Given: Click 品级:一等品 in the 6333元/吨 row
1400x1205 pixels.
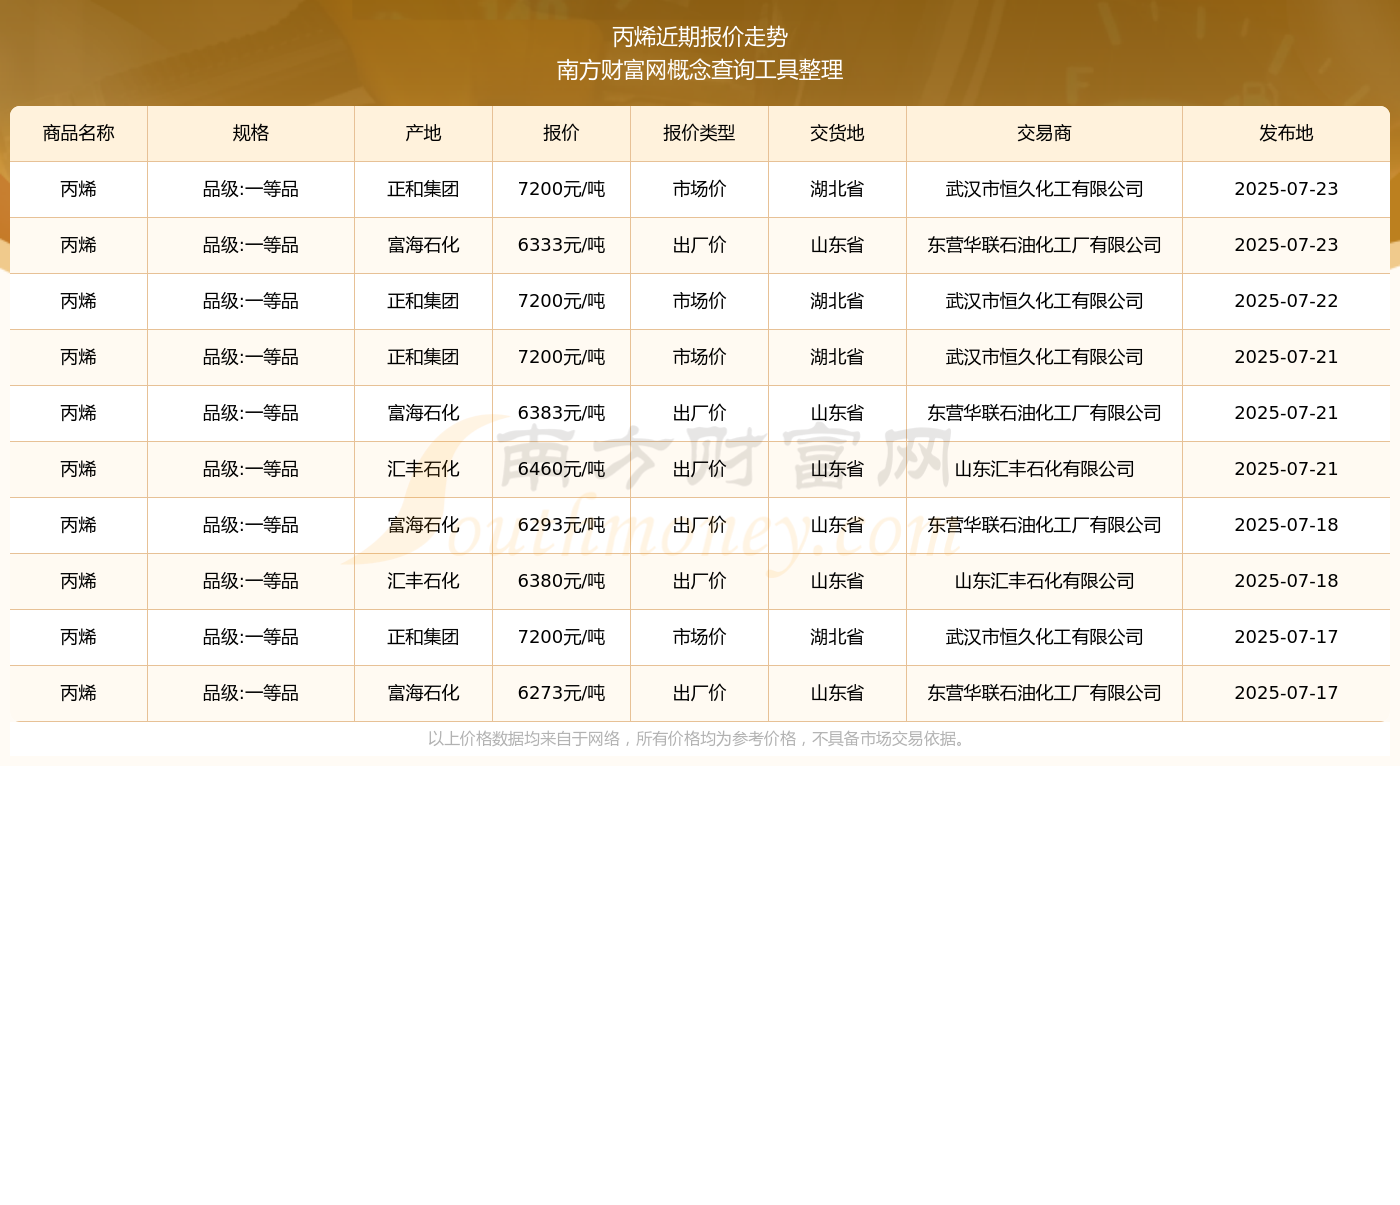Looking at the screenshot, I should click(251, 245).
